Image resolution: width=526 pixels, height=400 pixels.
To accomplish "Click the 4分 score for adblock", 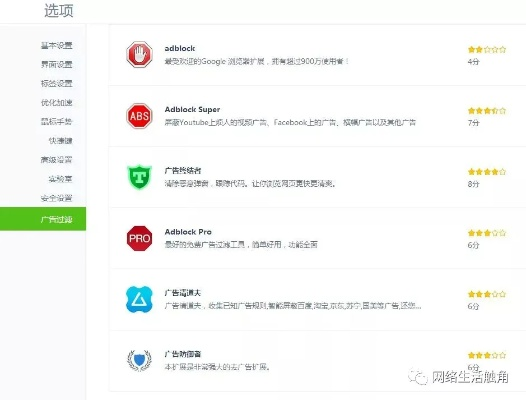I will tap(473, 62).
